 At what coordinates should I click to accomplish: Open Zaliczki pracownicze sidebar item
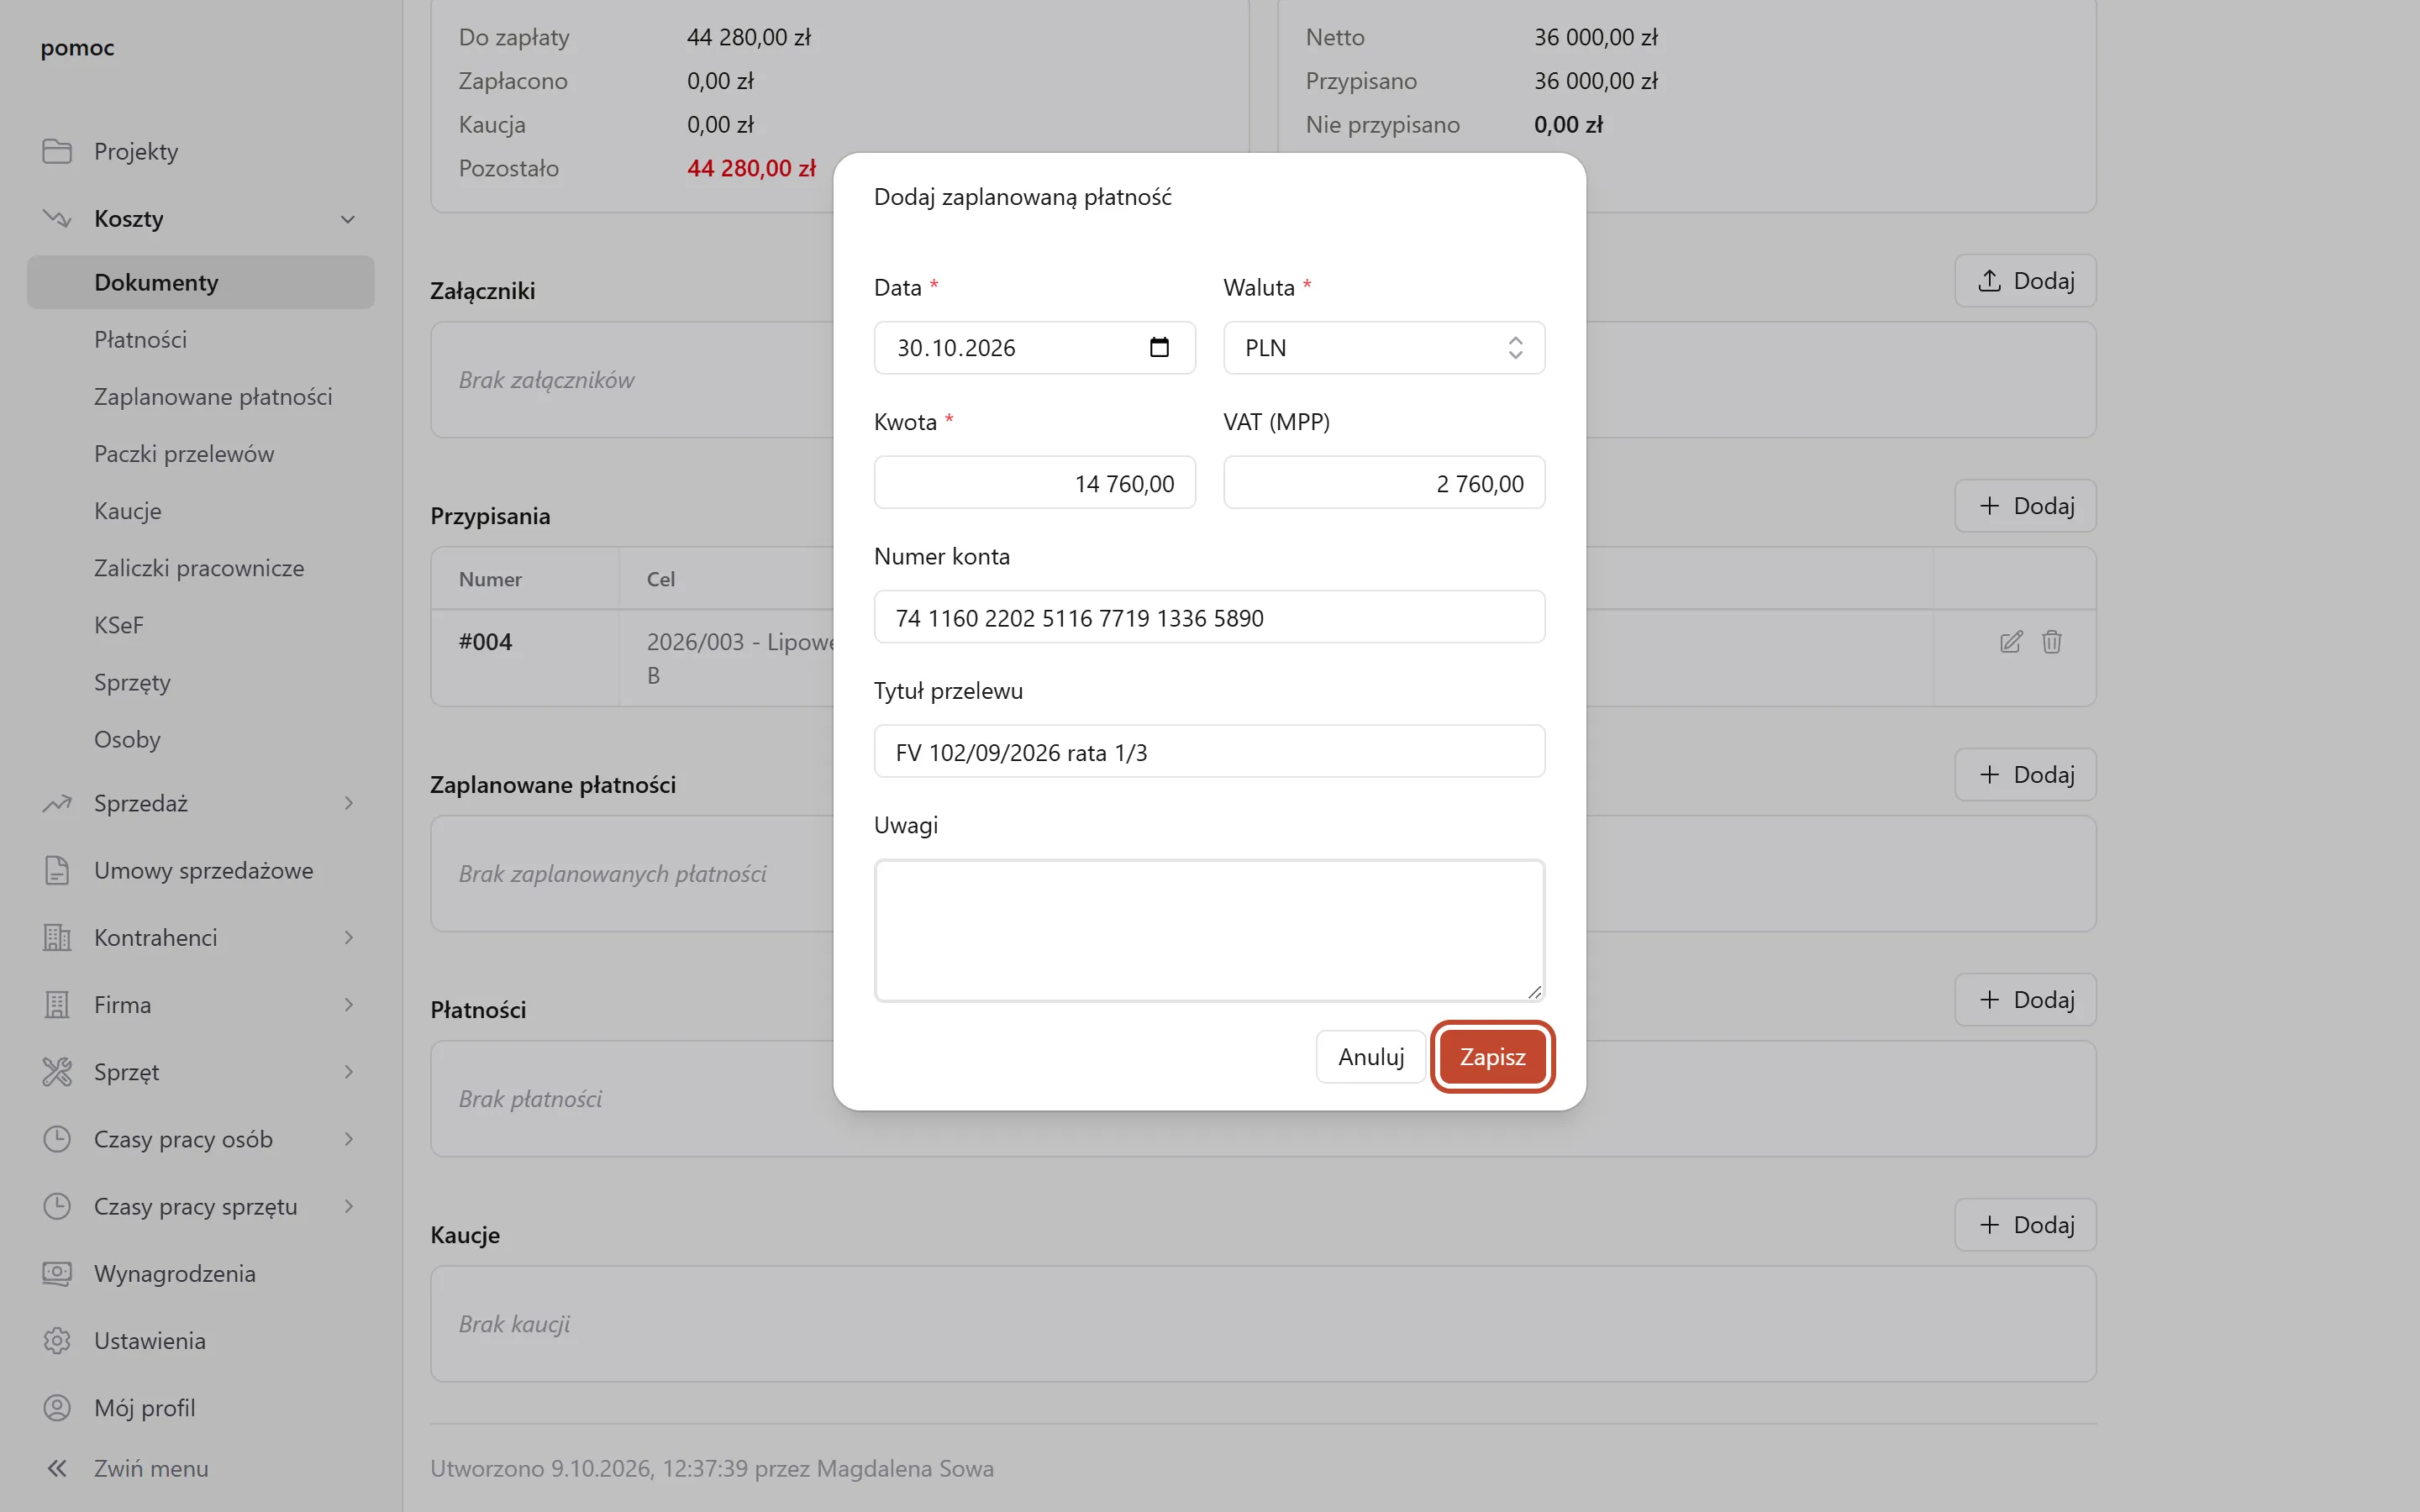(200, 567)
